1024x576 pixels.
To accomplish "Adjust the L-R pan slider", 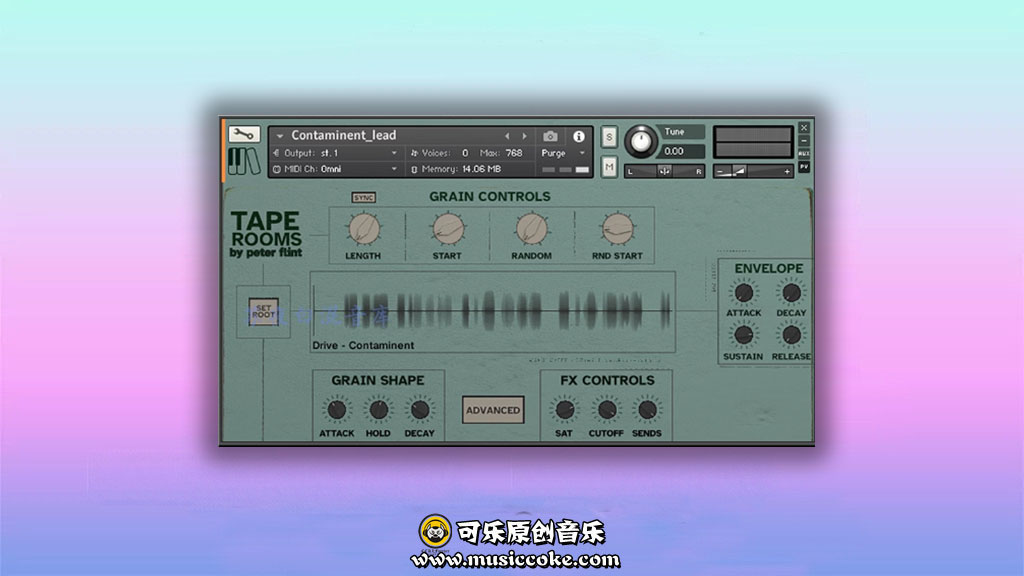I will point(664,171).
